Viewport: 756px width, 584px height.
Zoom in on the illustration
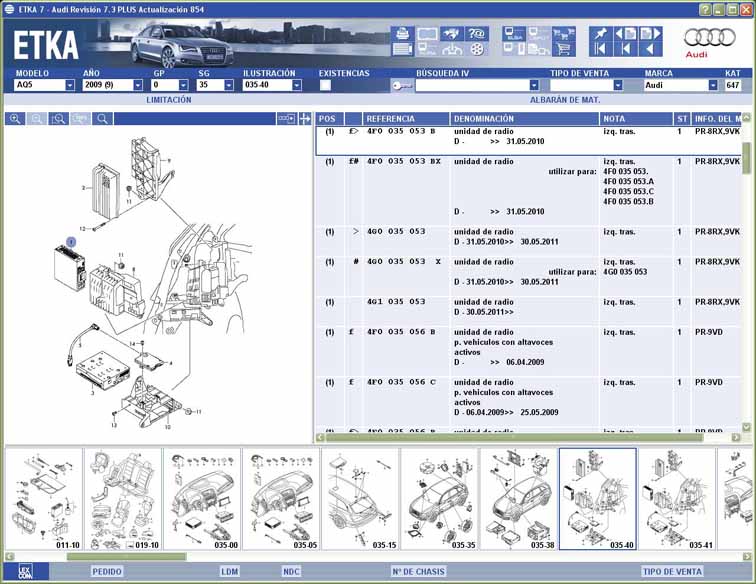click(15, 119)
